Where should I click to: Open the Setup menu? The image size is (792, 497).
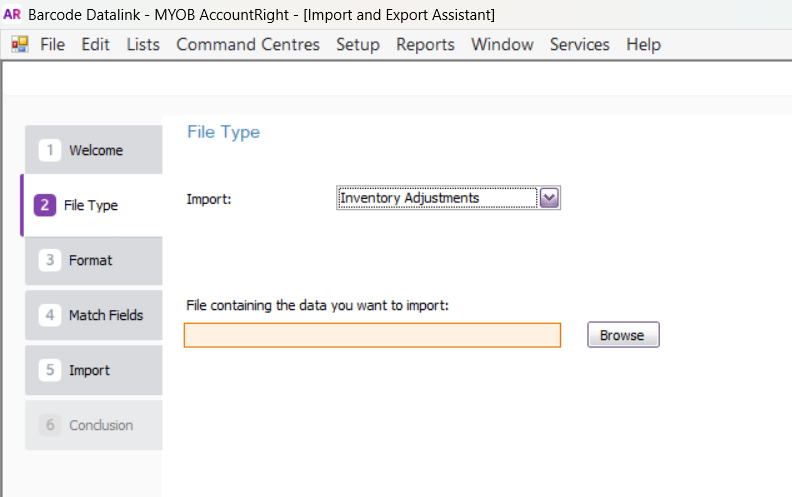click(358, 44)
